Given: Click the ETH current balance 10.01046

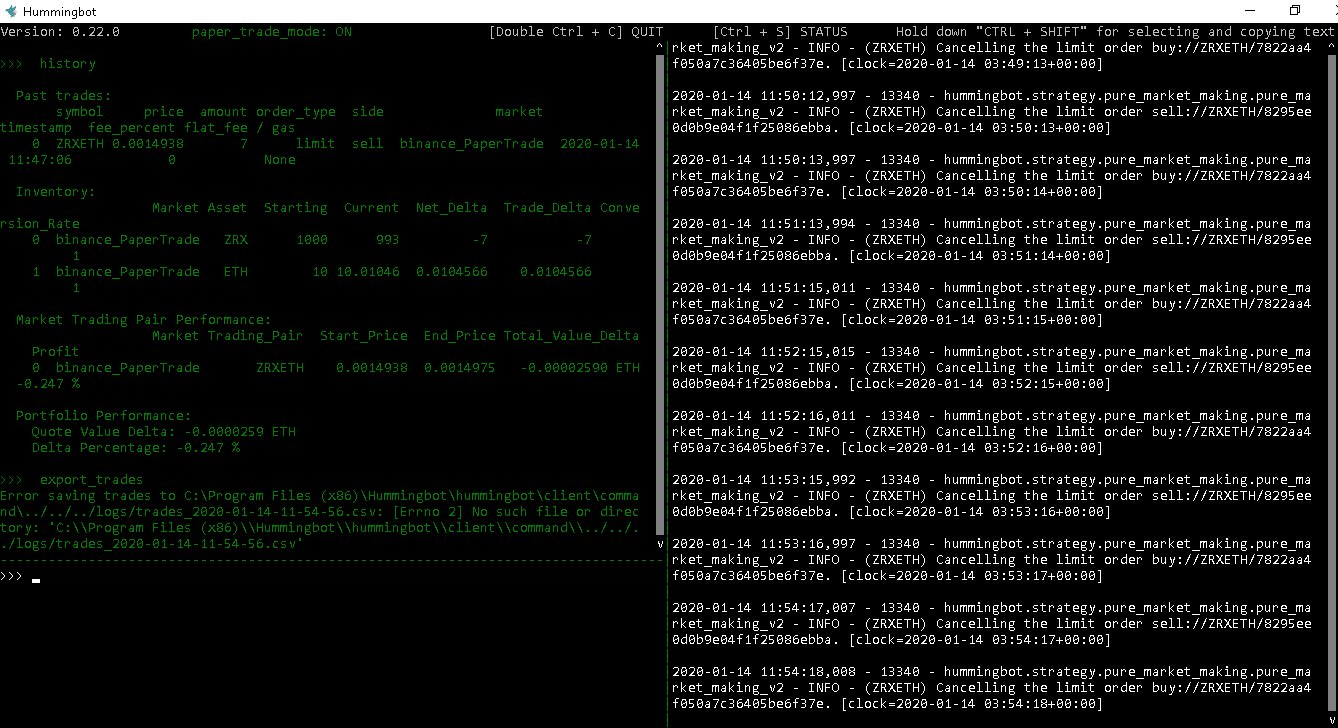Looking at the screenshot, I should (368, 272).
